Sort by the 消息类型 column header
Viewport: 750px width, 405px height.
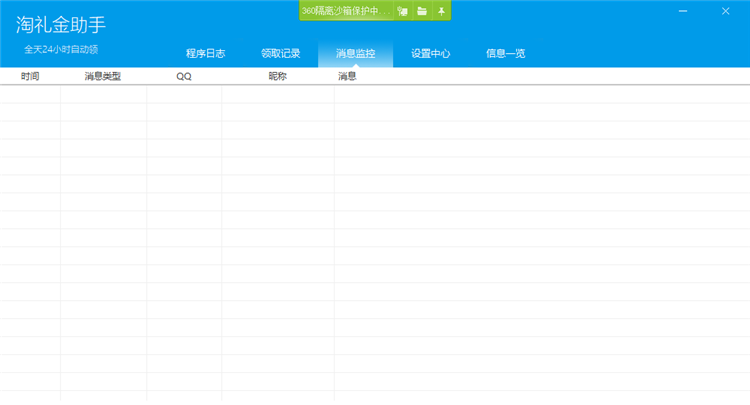pos(103,76)
